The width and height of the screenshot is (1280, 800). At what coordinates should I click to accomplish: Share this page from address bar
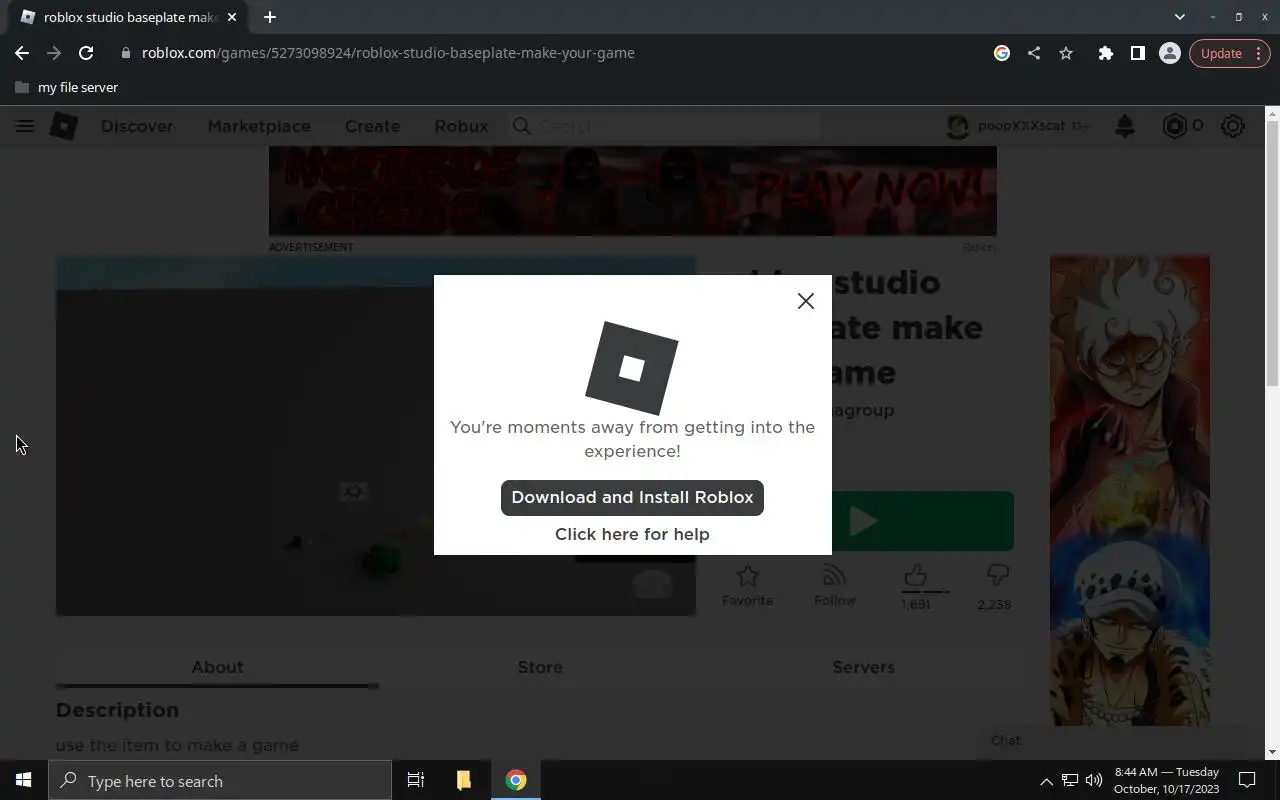[1033, 53]
